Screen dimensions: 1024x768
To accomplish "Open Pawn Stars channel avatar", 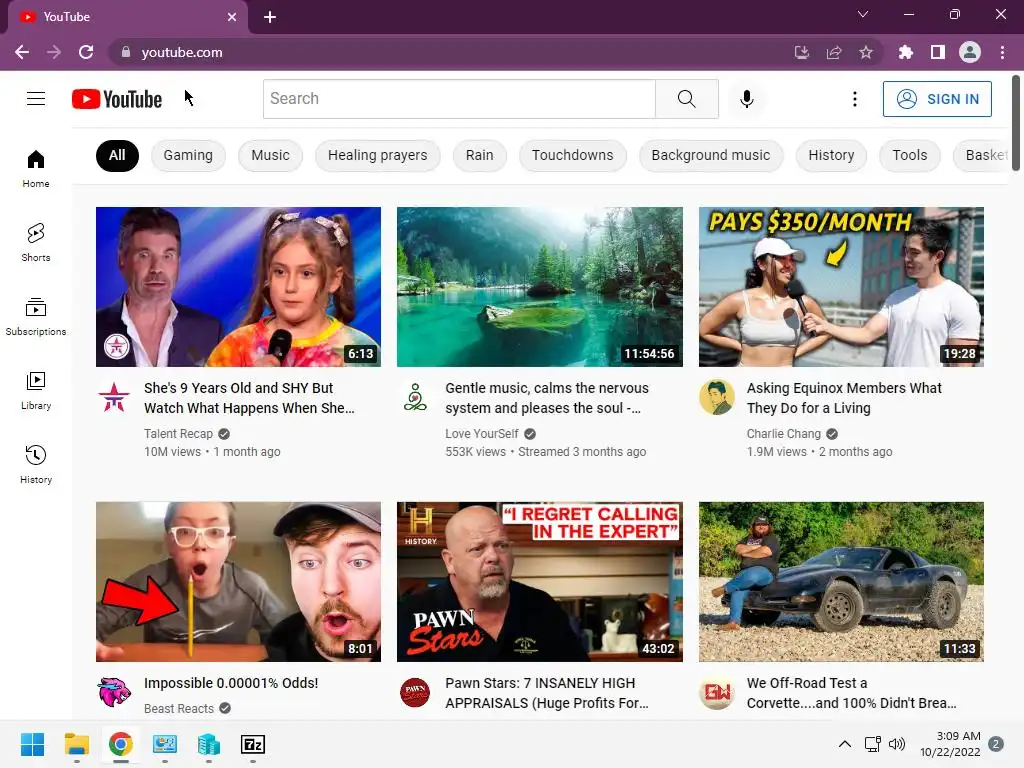I will 415,692.
